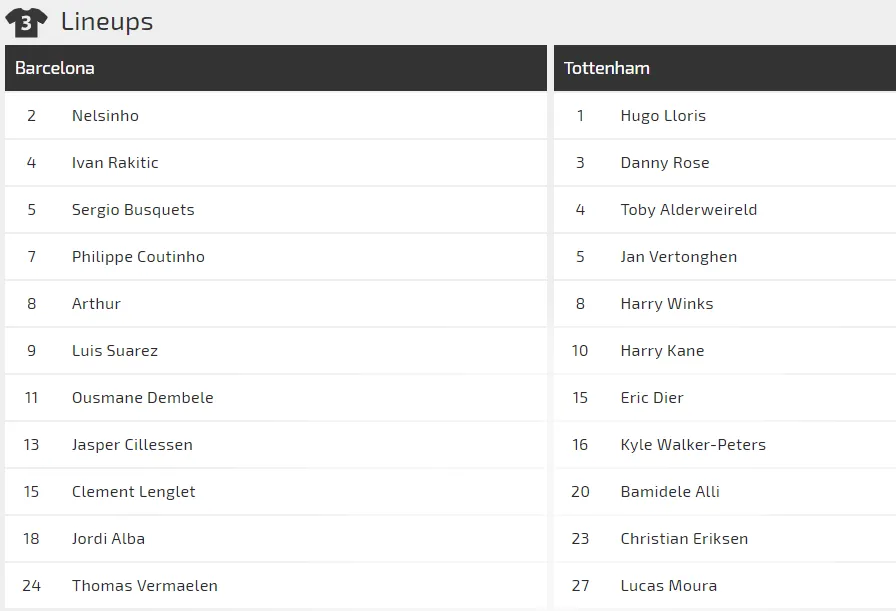
Task: Click on Hugo Lloris in lineup
Action: (663, 116)
